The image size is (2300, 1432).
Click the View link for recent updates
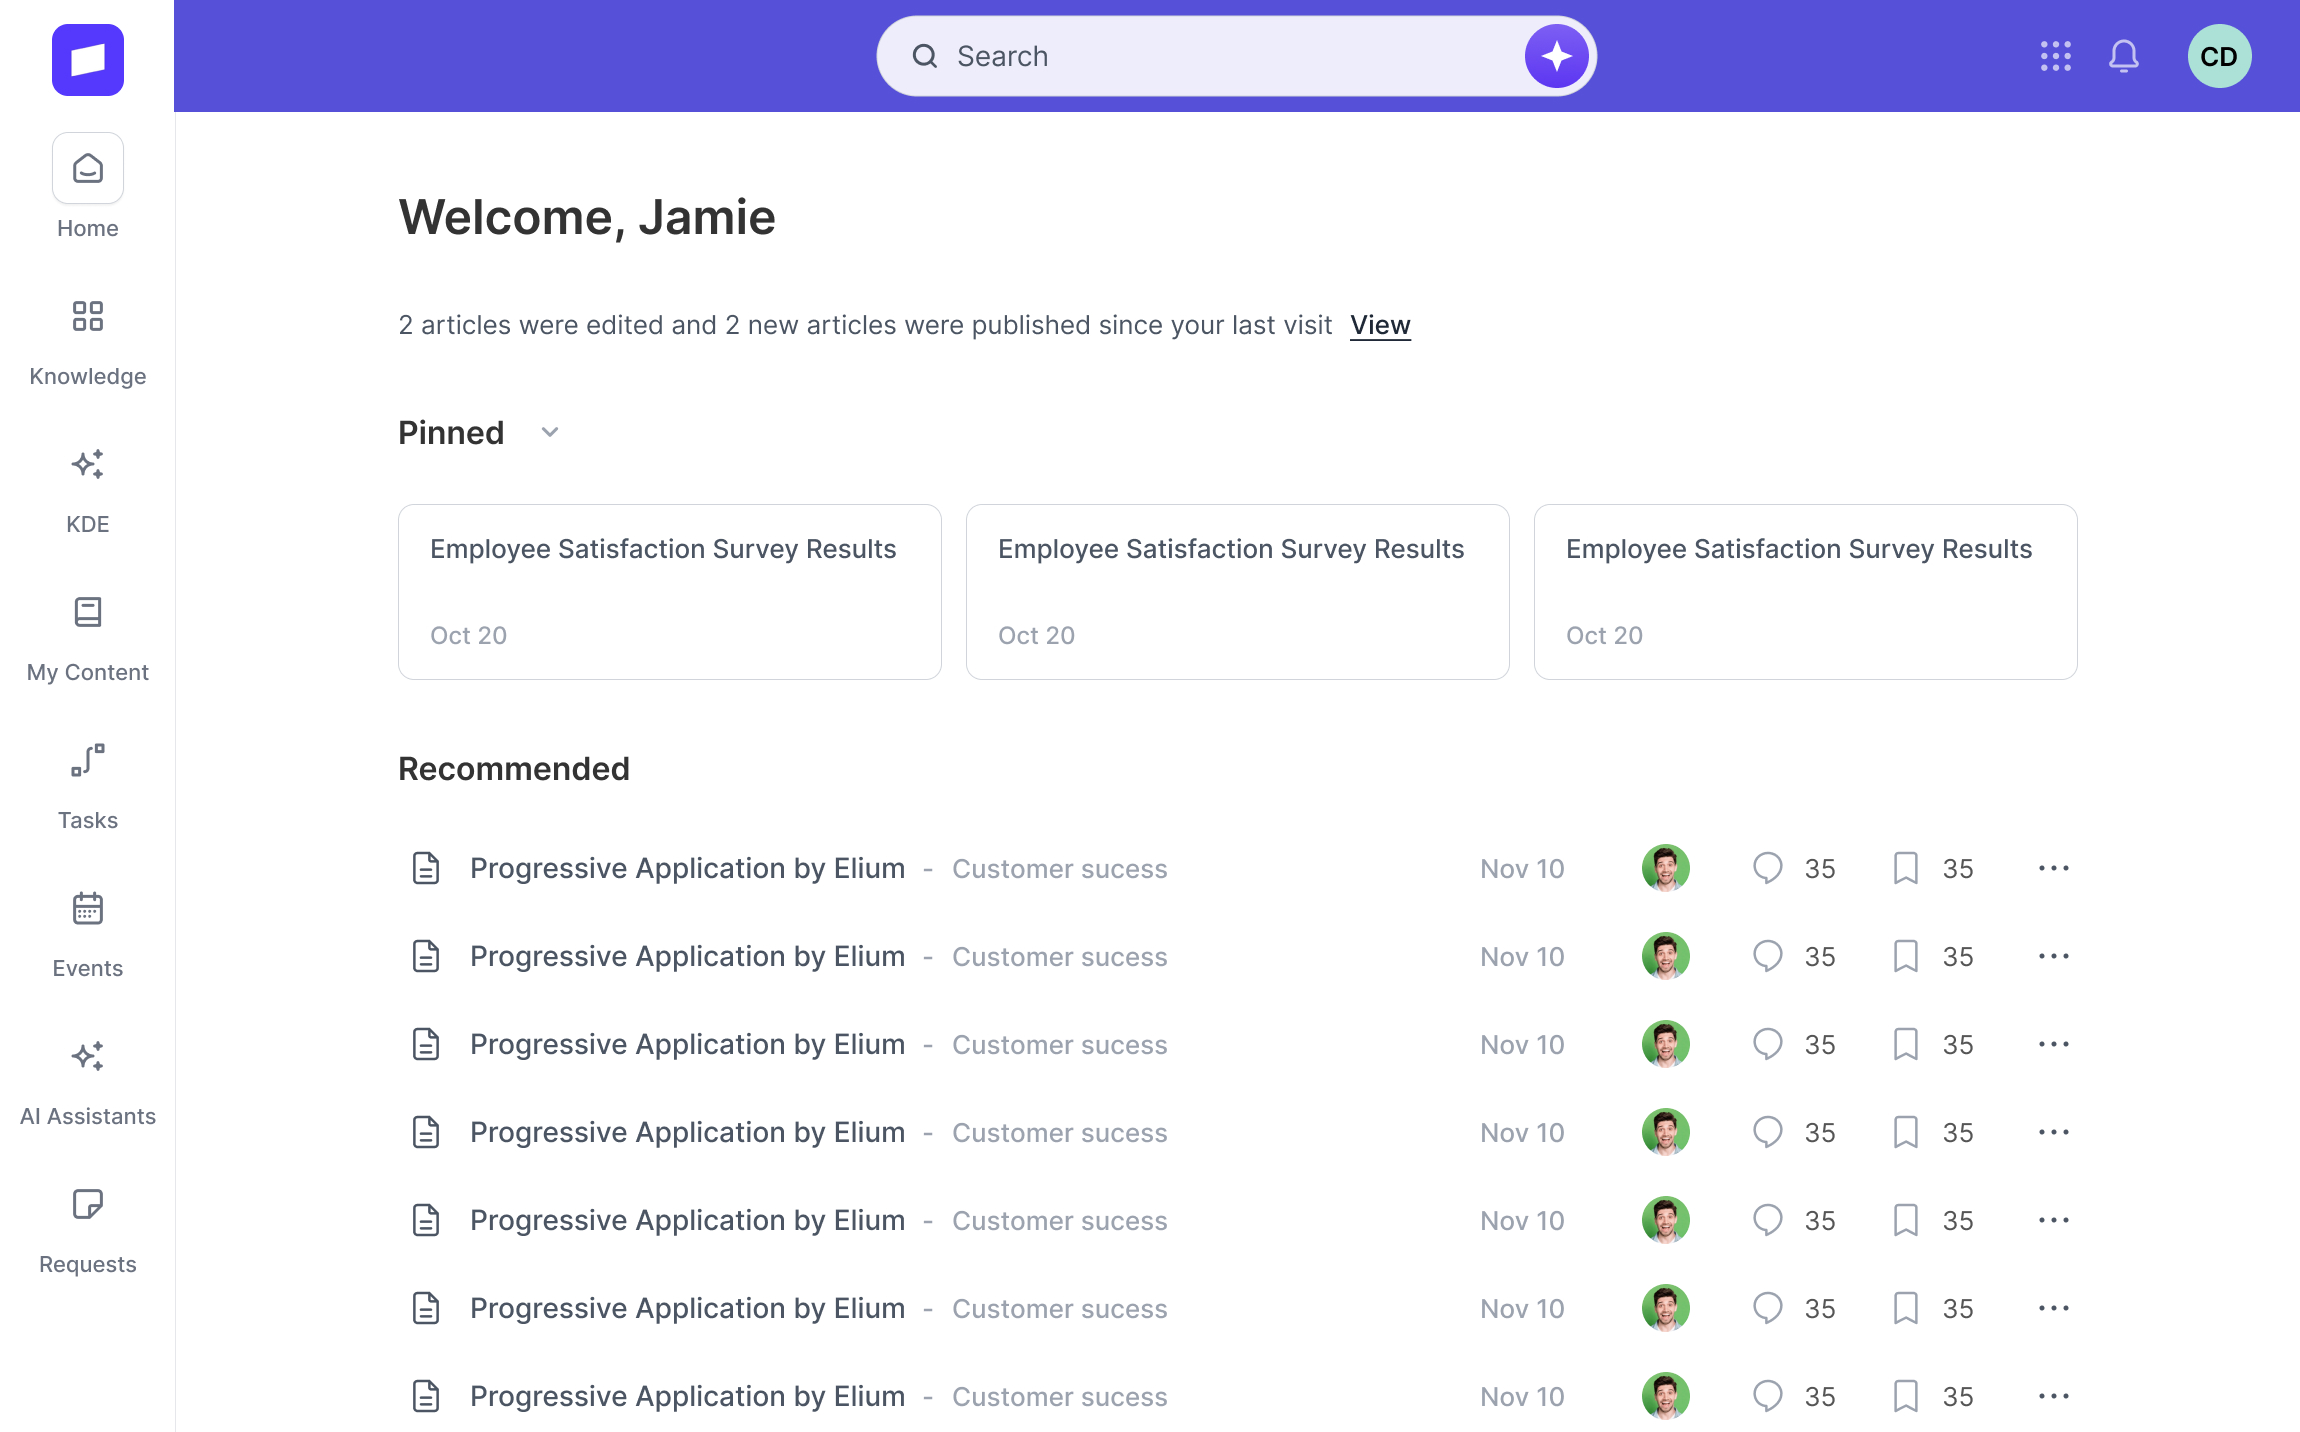(1379, 325)
